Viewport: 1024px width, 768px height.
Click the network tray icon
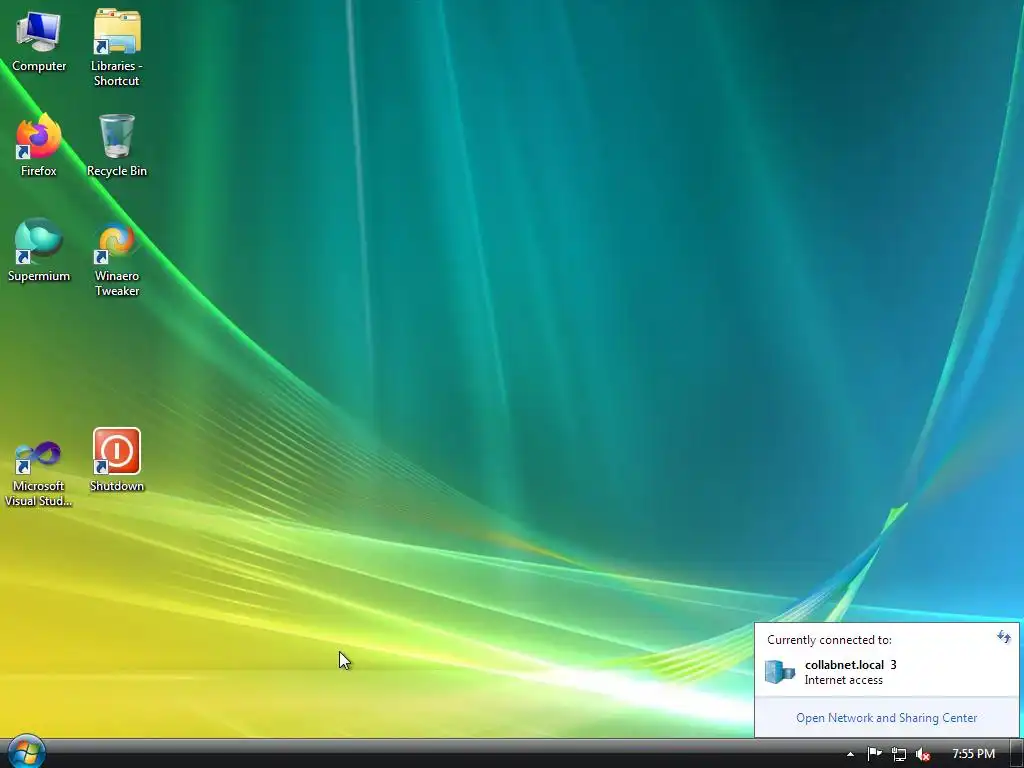click(899, 754)
